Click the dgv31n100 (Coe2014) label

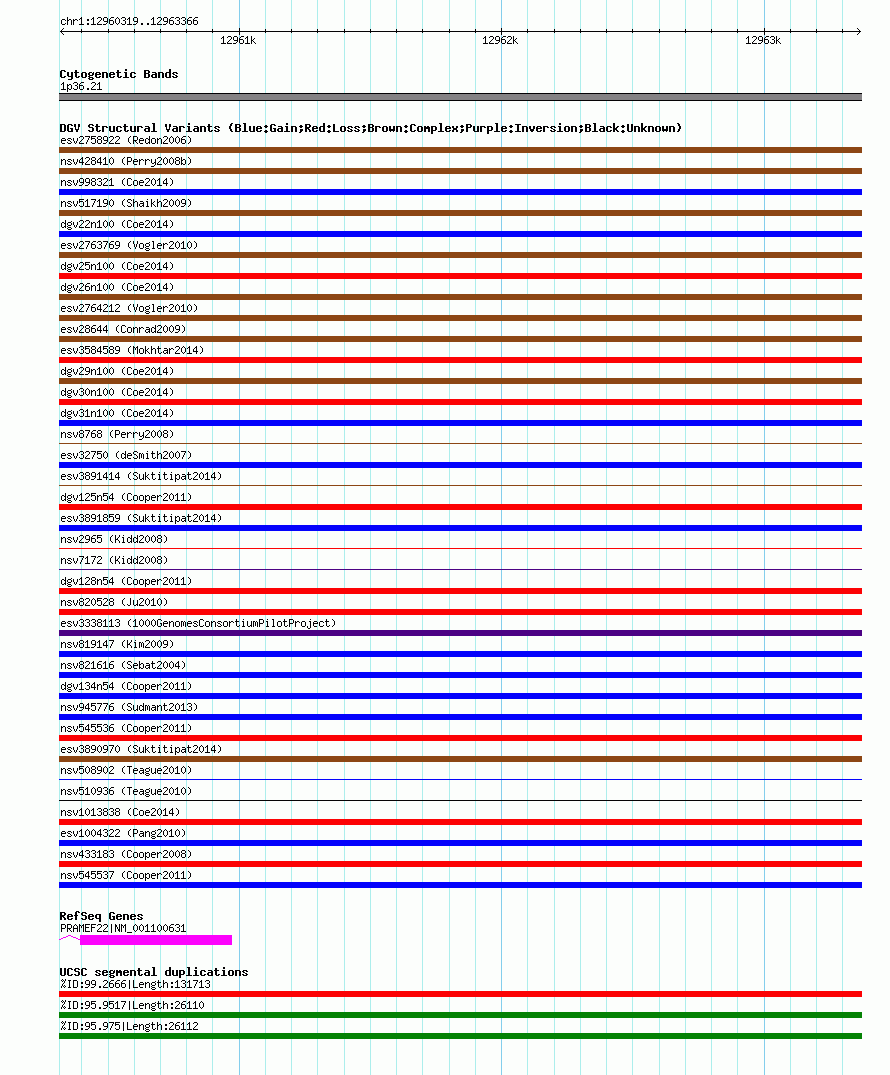(x=117, y=413)
